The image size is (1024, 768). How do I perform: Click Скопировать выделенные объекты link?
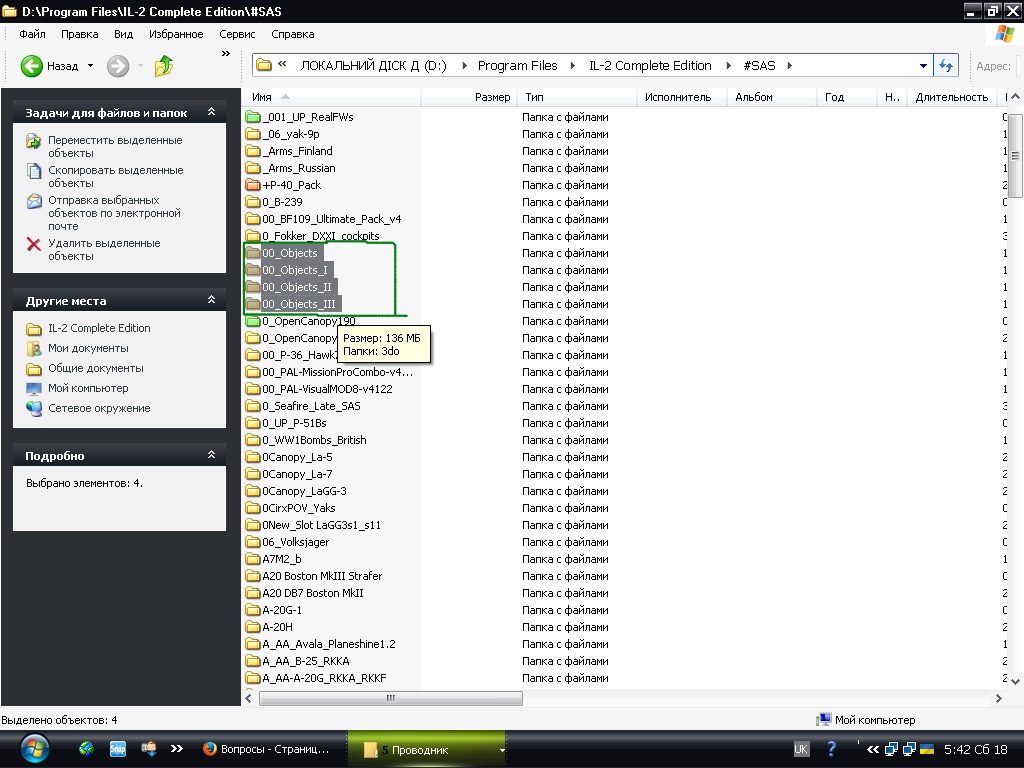tap(116, 176)
